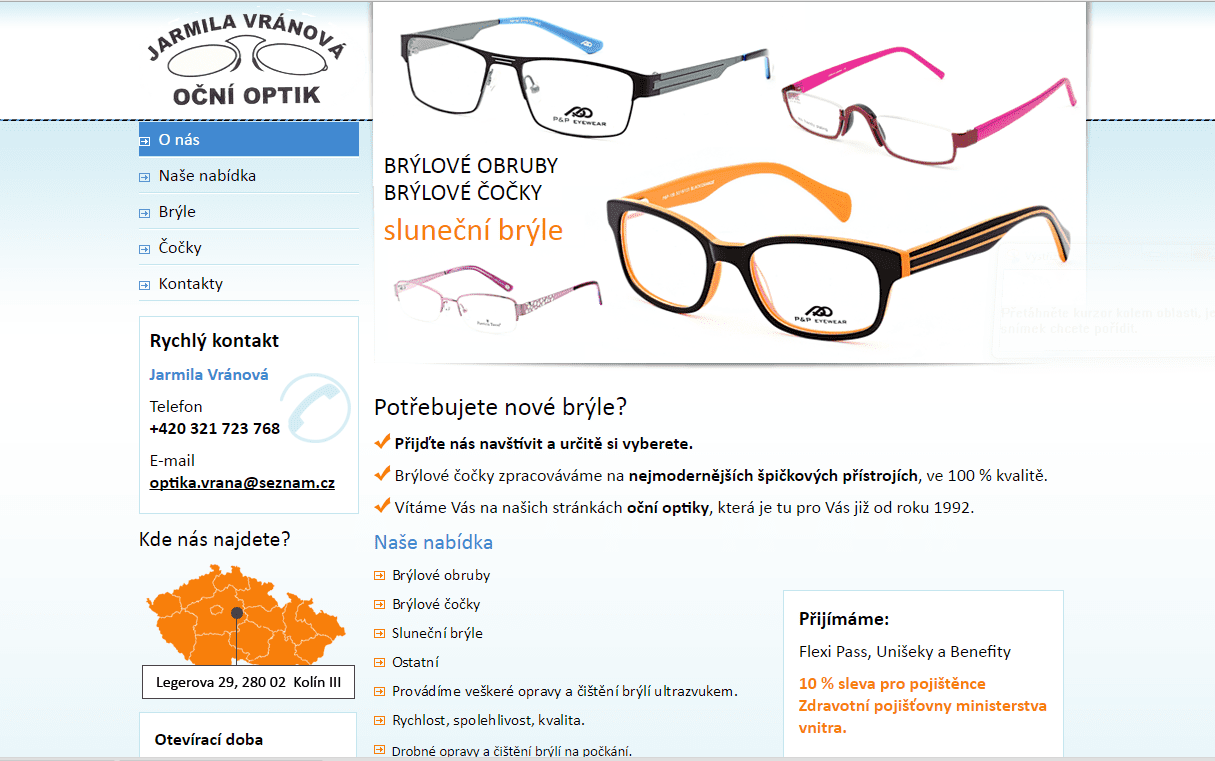The width and height of the screenshot is (1215, 761).
Task: Follow the Brýlové čočky list link
Action: tap(436, 604)
